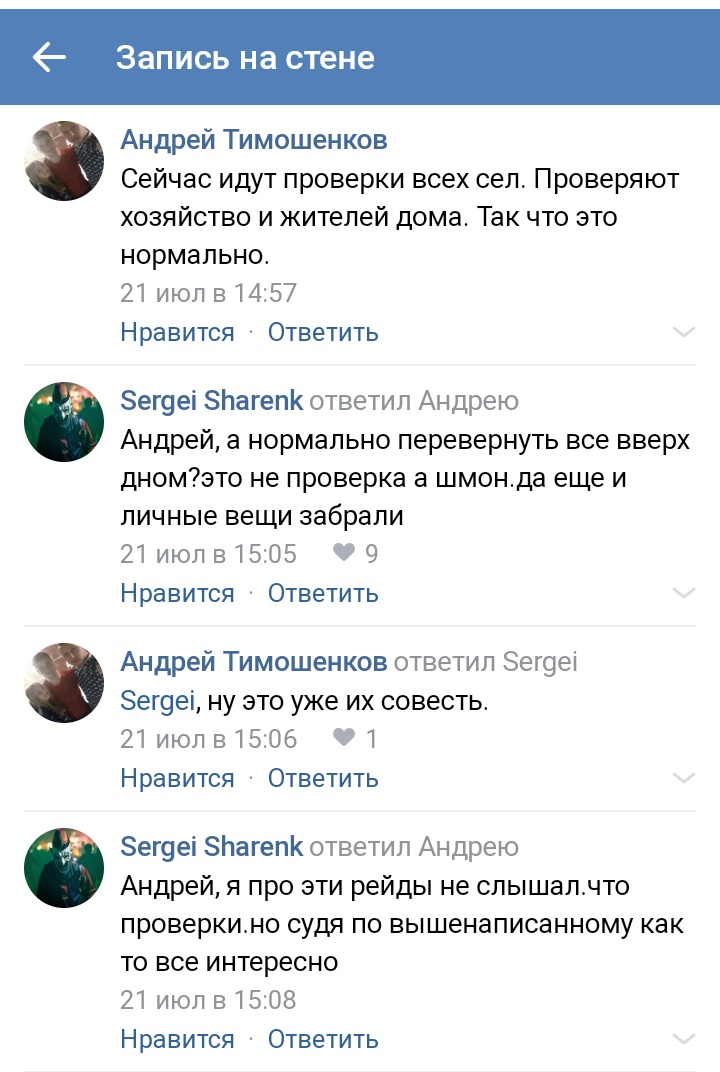The height and width of the screenshot is (1072, 720).
Task: Like the comment posted at 15:05
Action: [x=177, y=593]
